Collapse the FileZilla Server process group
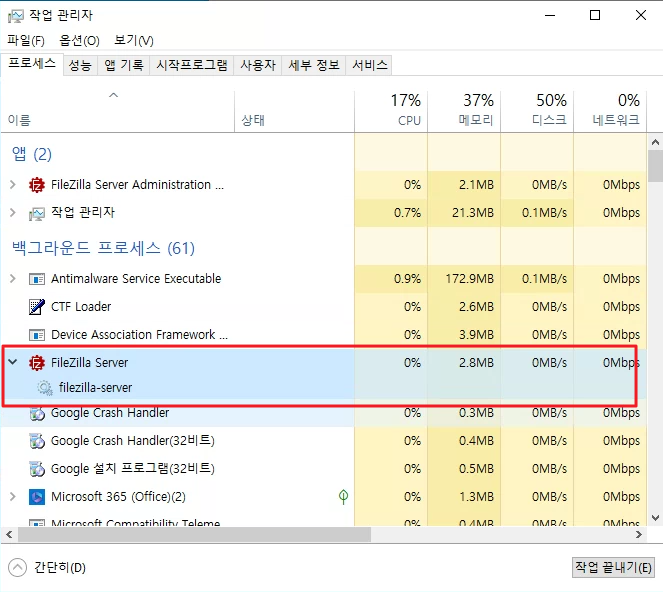The height and width of the screenshot is (592, 663). [12, 363]
